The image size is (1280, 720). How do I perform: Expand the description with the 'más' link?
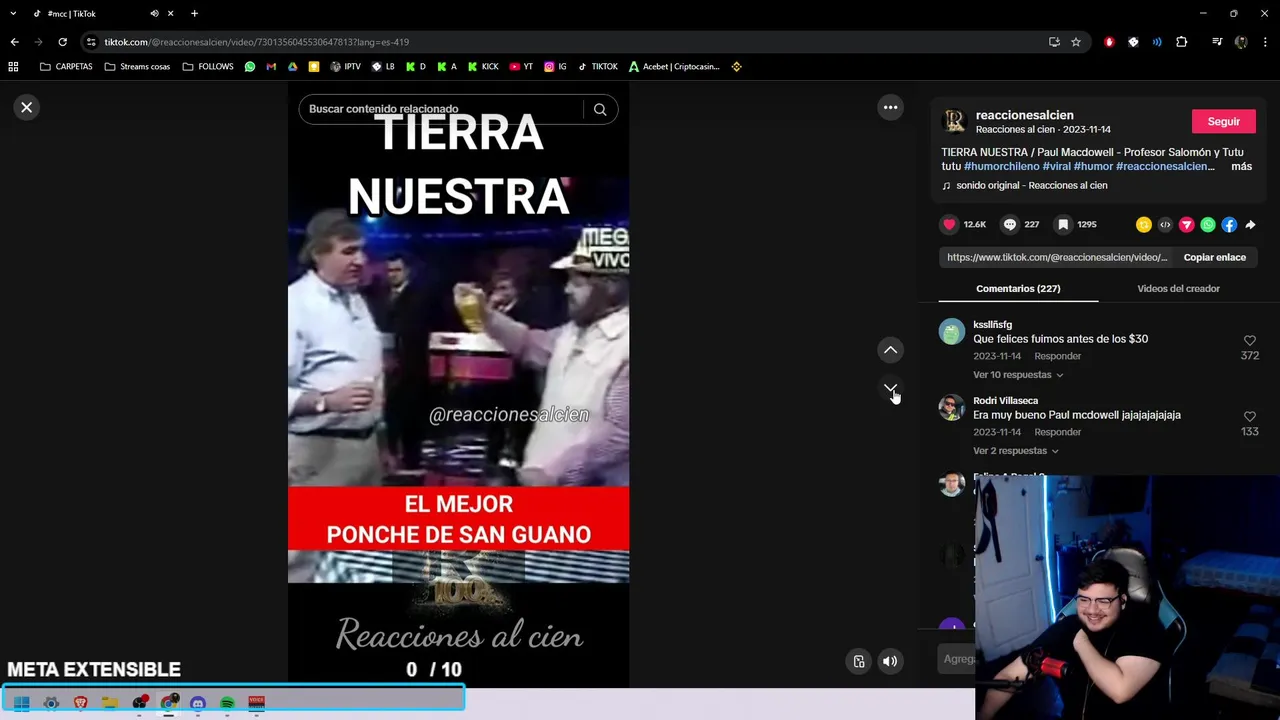coord(1241,166)
